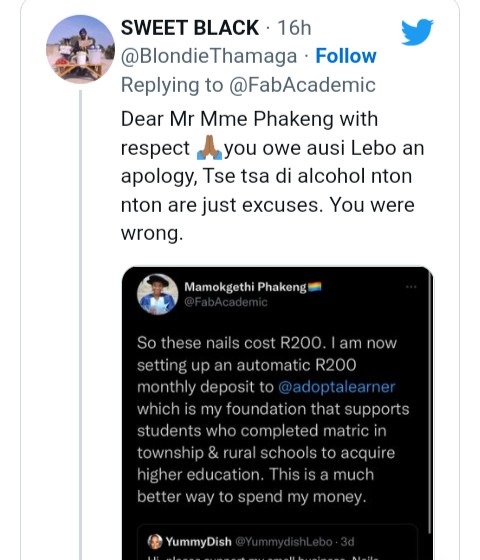
Task: Click the praying hands emoji
Action: [x=210, y=148]
